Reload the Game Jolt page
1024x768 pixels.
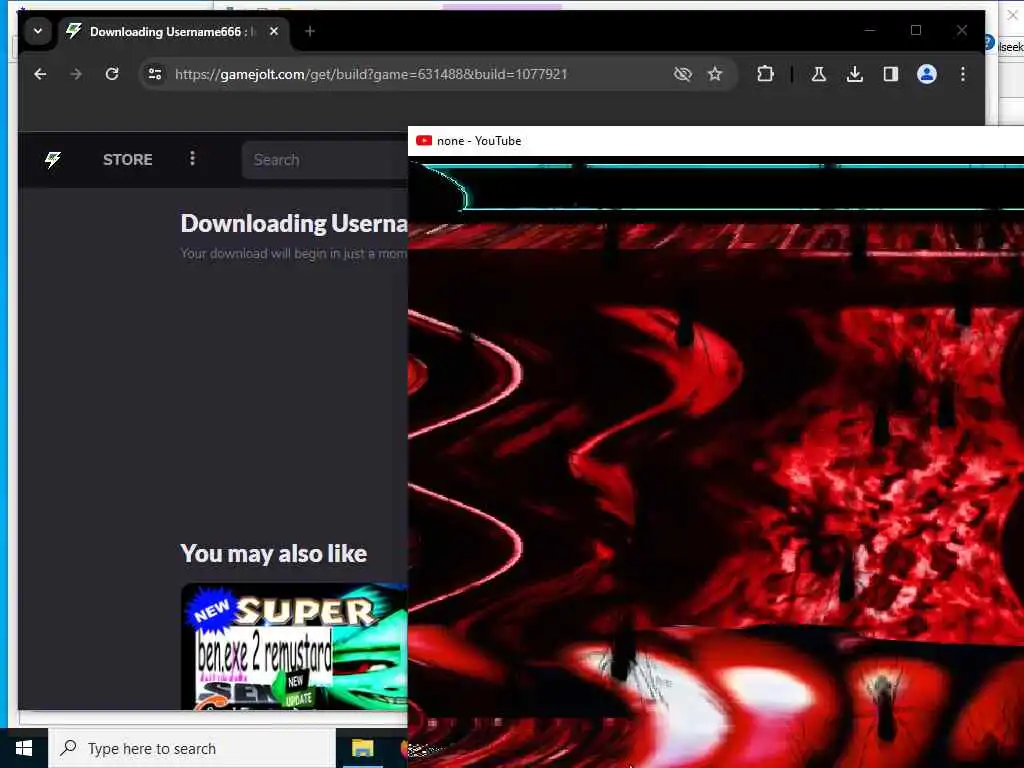click(x=112, y=74)
